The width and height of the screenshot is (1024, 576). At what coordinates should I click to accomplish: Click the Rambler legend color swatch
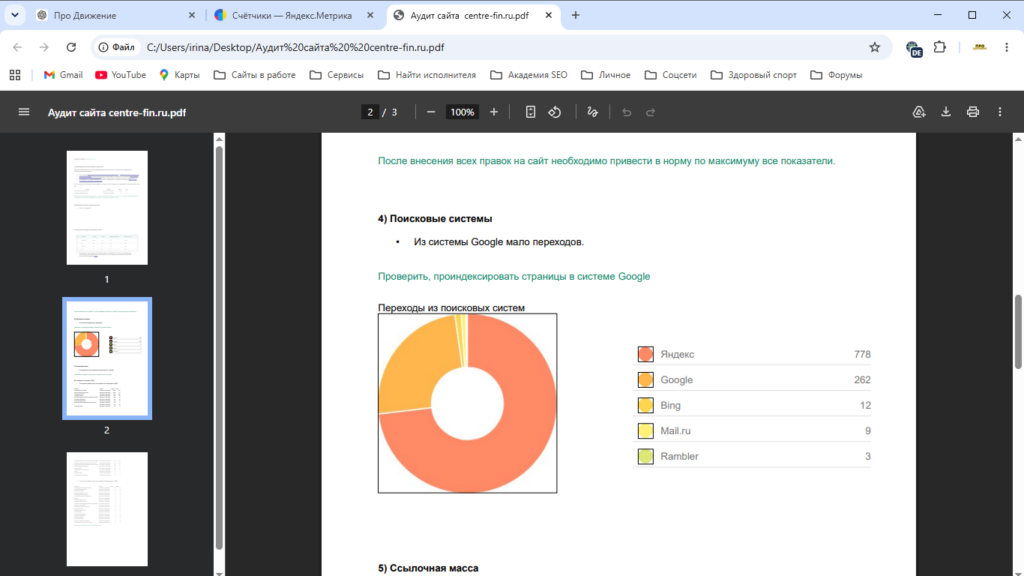[645, 456]
